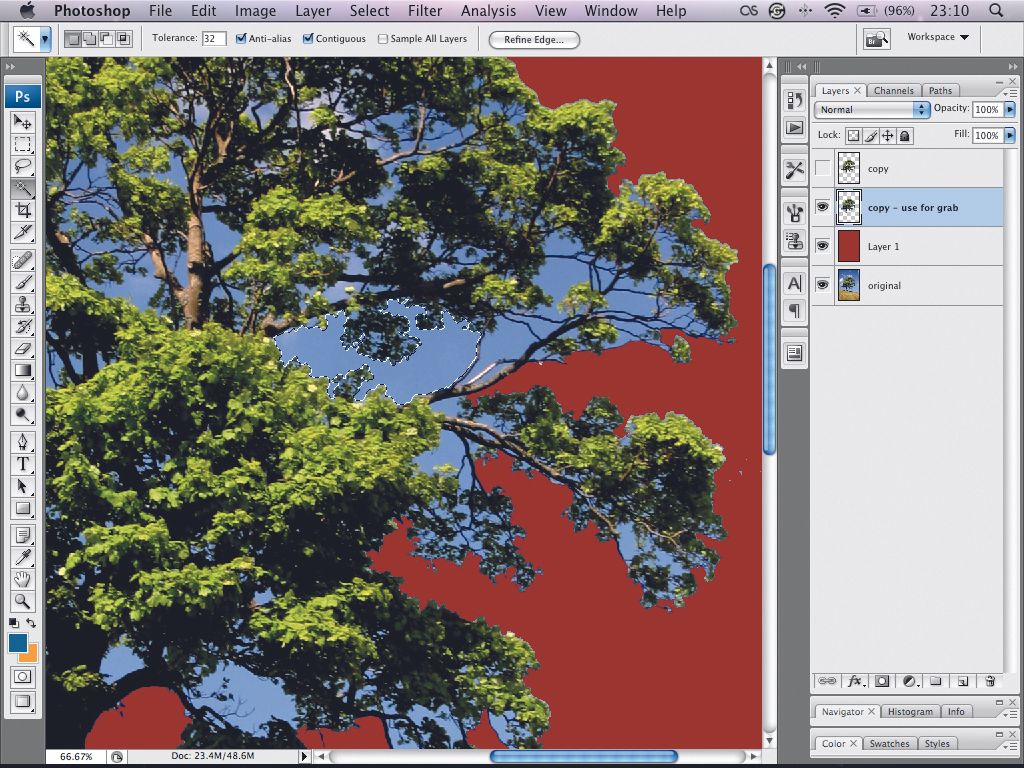The image size is (1024, 768).
Task: Select the Hand tool
Action: tap(22, 580)
